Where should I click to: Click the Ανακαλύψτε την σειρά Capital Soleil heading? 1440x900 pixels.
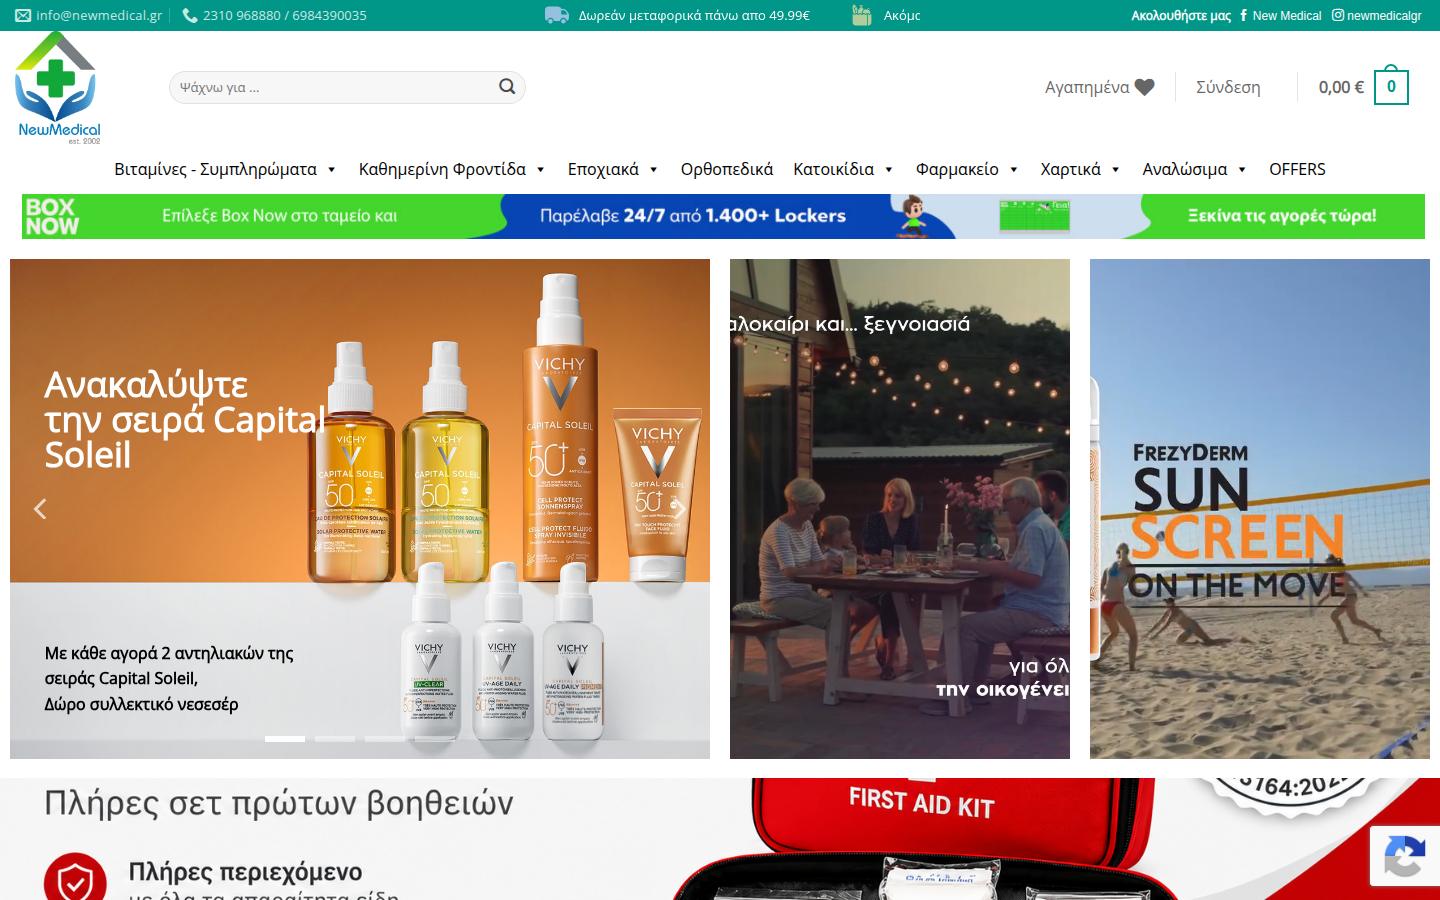pyautogui.click(x=185, y=420)
